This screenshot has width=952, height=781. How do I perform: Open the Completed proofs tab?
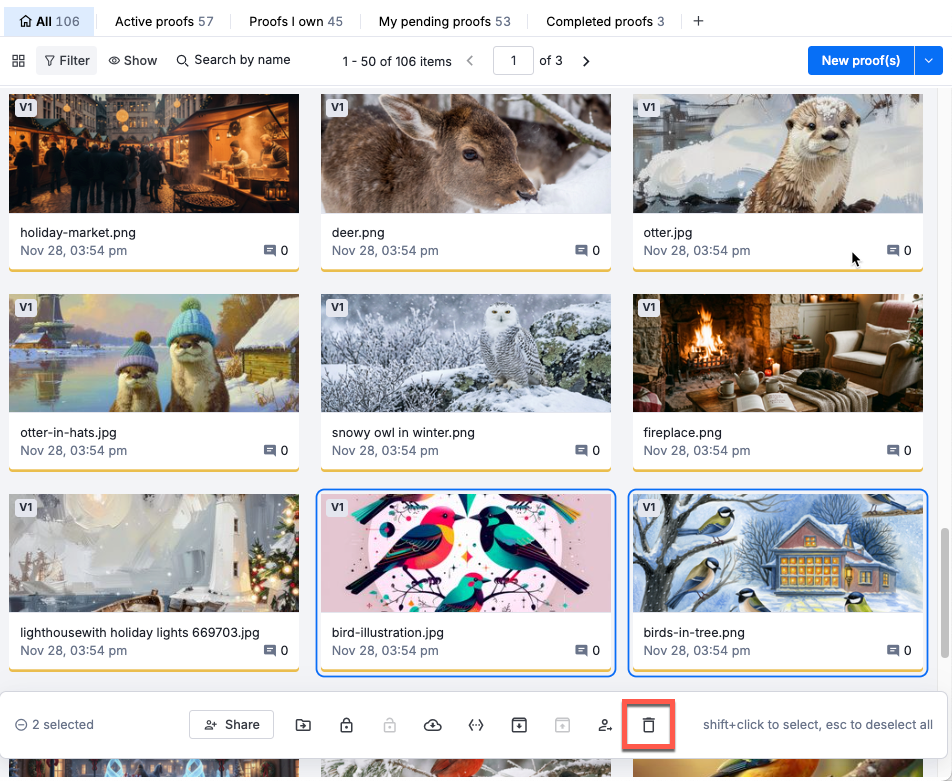[x=605, y=21]
